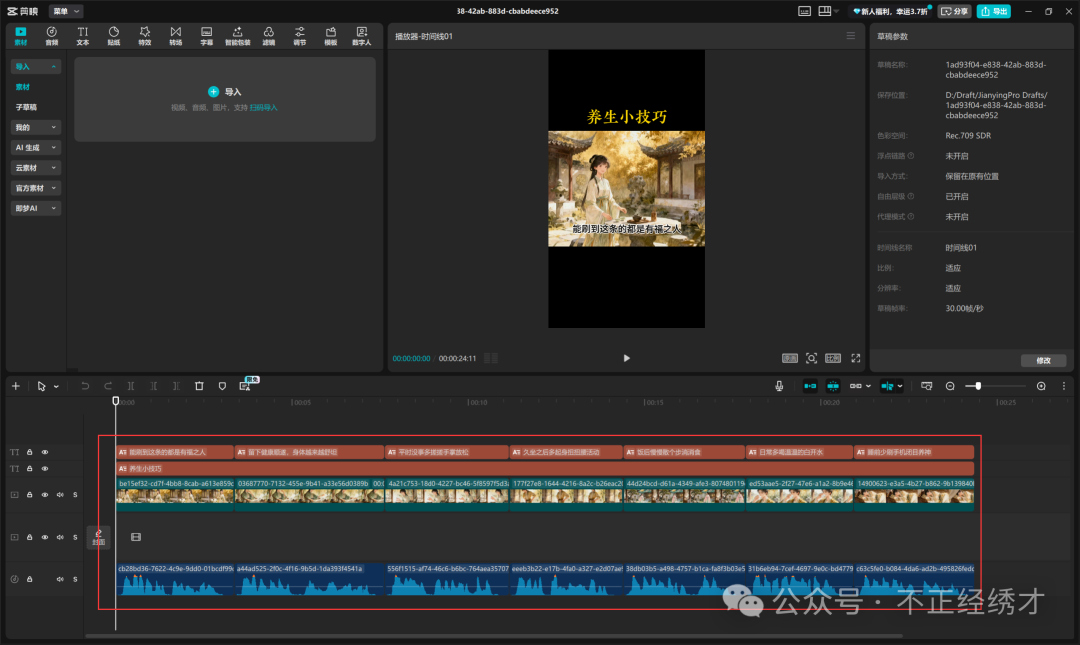Click the add track plus icon
Viewport: 1080px width, 645px height.
16,386
